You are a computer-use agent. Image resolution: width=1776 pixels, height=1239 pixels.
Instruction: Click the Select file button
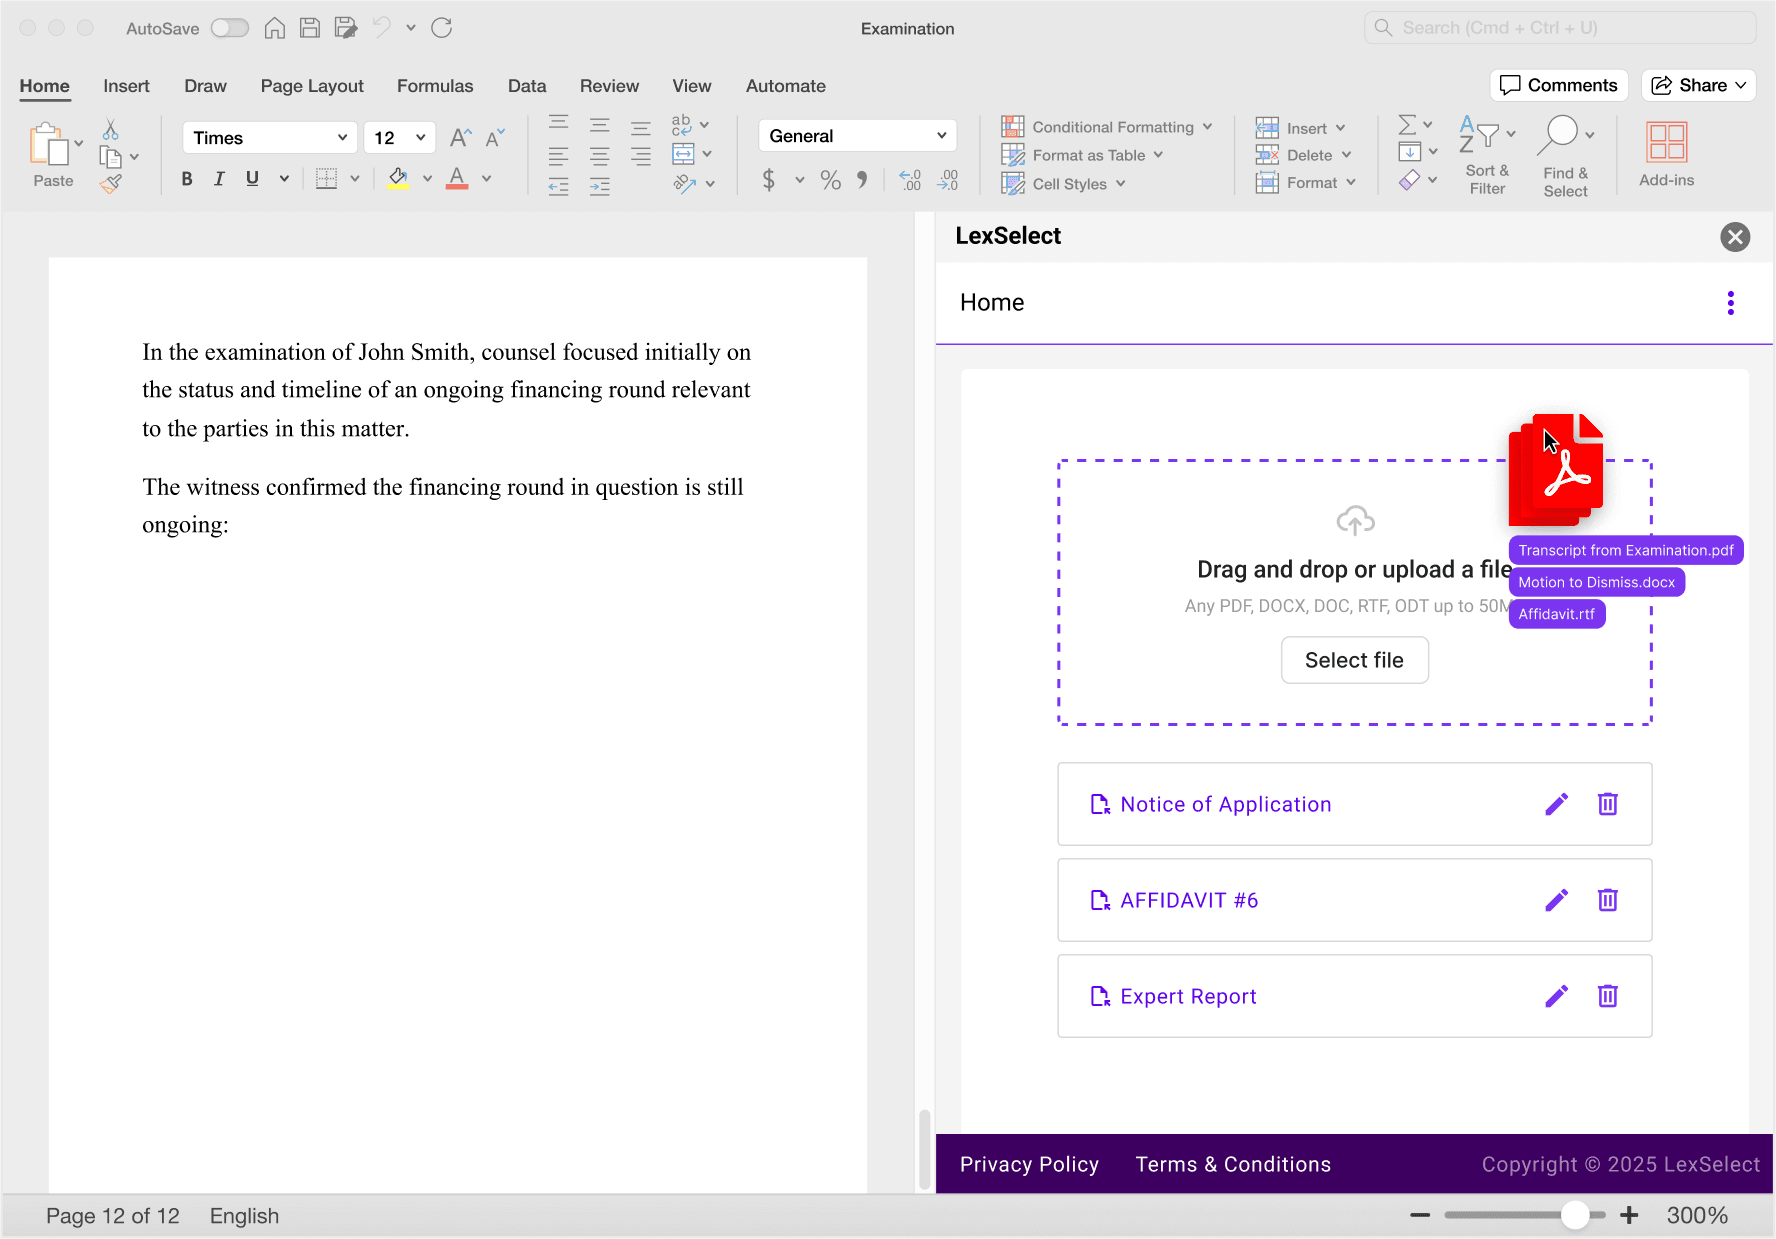pyautogui.click(x=1354, y=660)
